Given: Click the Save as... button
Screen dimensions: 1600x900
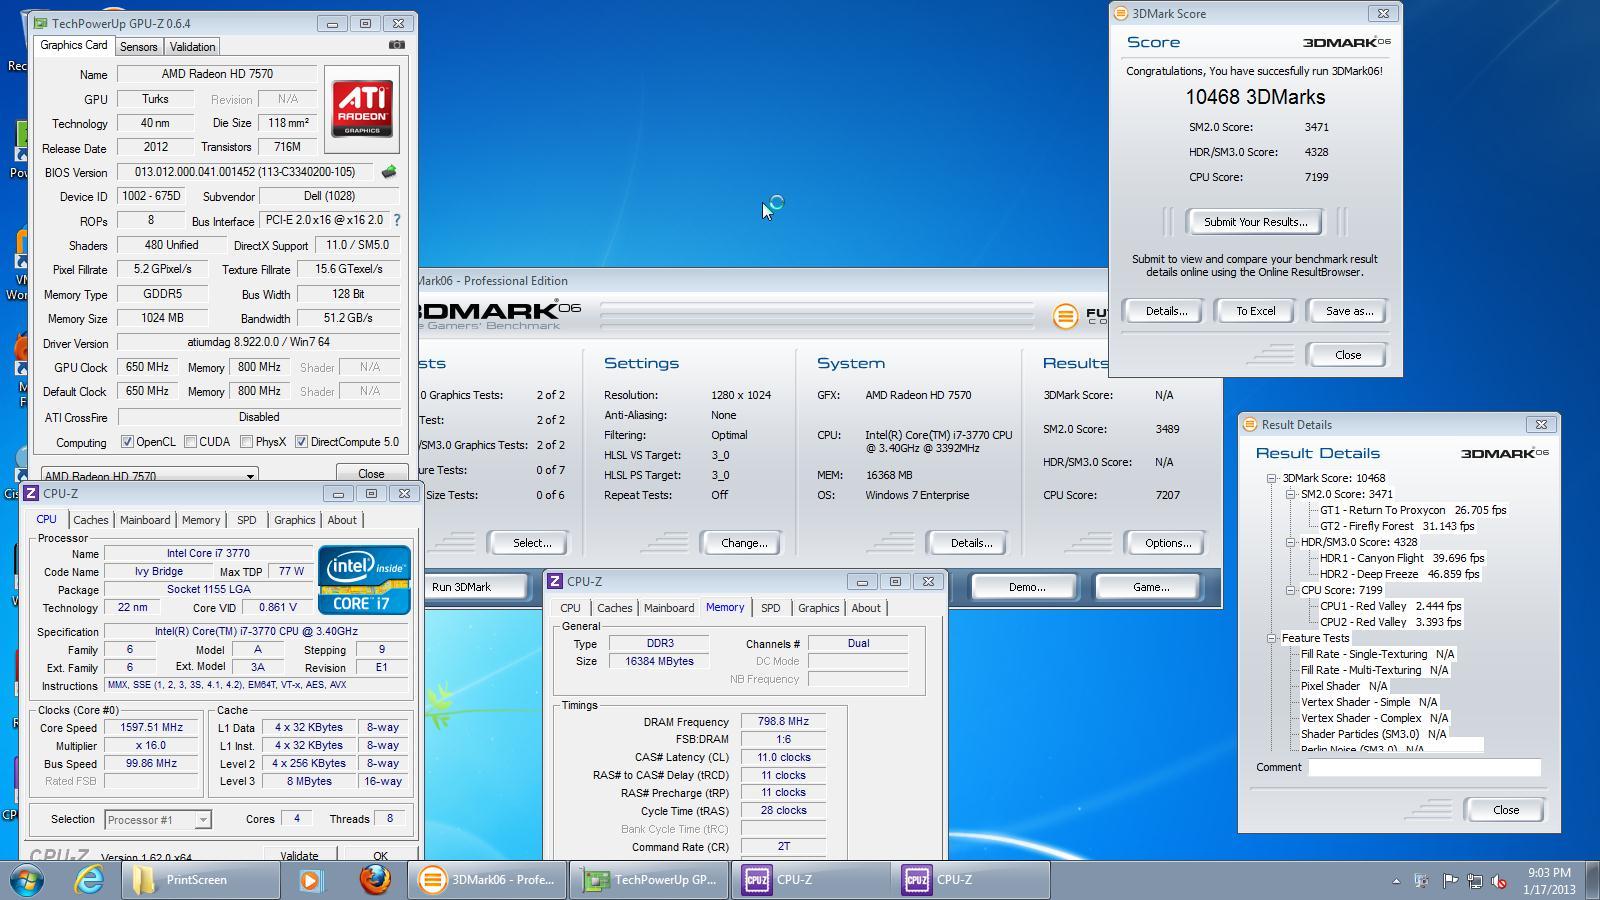Looking at the screenshot, I should pyautogui.click(x=1348, y=311).
